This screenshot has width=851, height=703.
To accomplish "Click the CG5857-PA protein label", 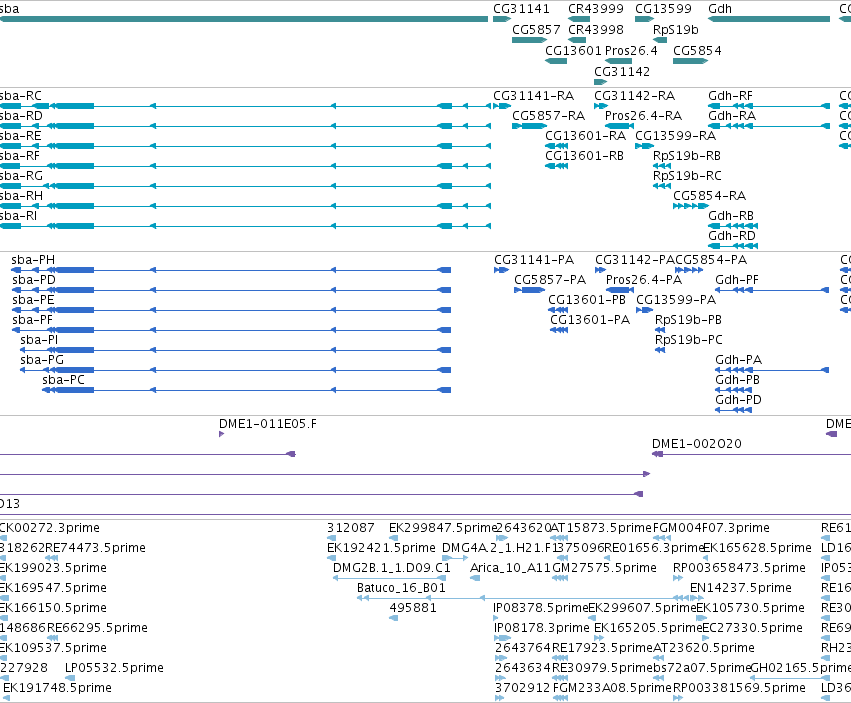I will pos(550,280).
